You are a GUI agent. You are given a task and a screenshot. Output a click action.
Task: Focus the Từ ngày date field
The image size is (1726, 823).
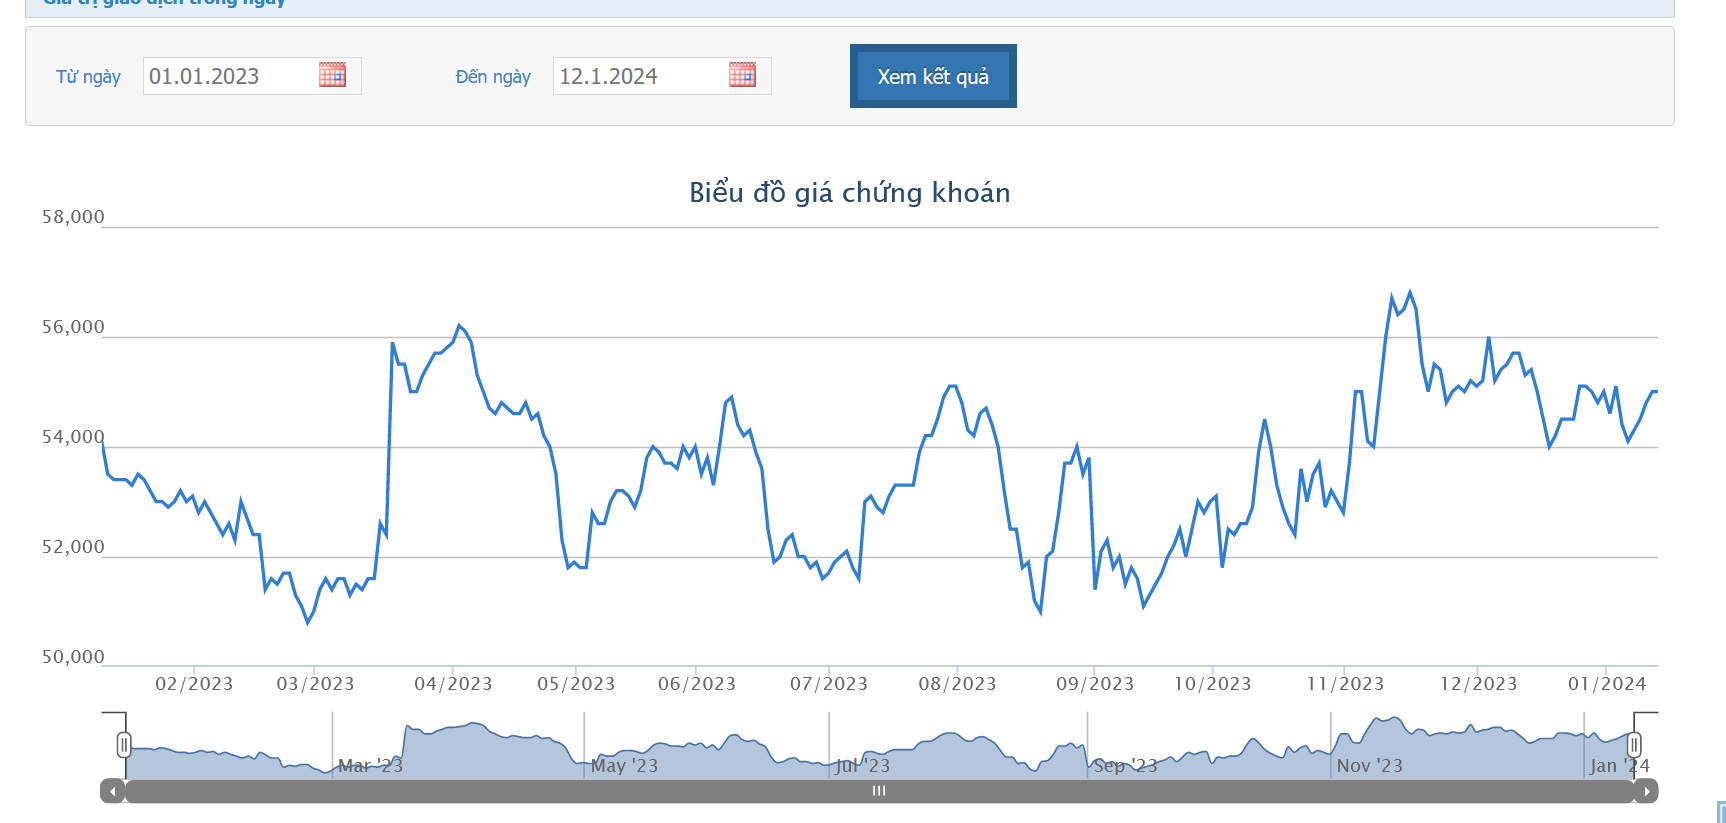click(x=230, y=76)
